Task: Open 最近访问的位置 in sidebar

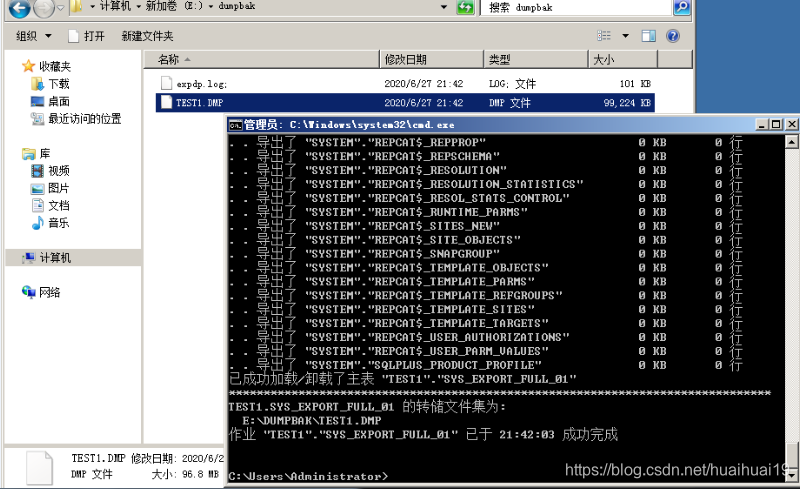Action: click(76, 118)
